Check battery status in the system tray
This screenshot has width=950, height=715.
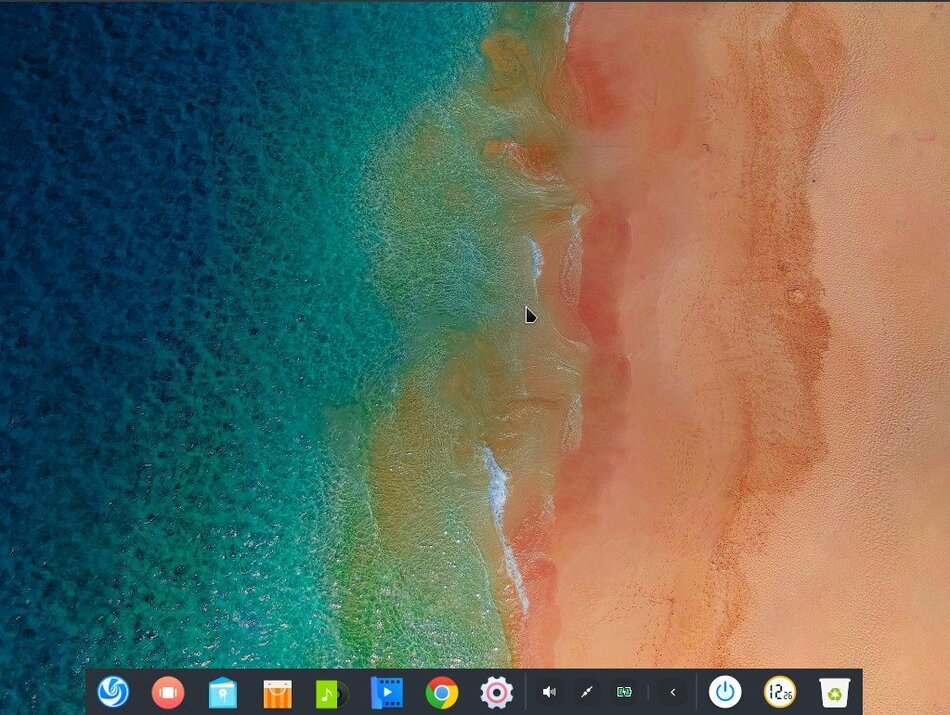click(624, 691)
